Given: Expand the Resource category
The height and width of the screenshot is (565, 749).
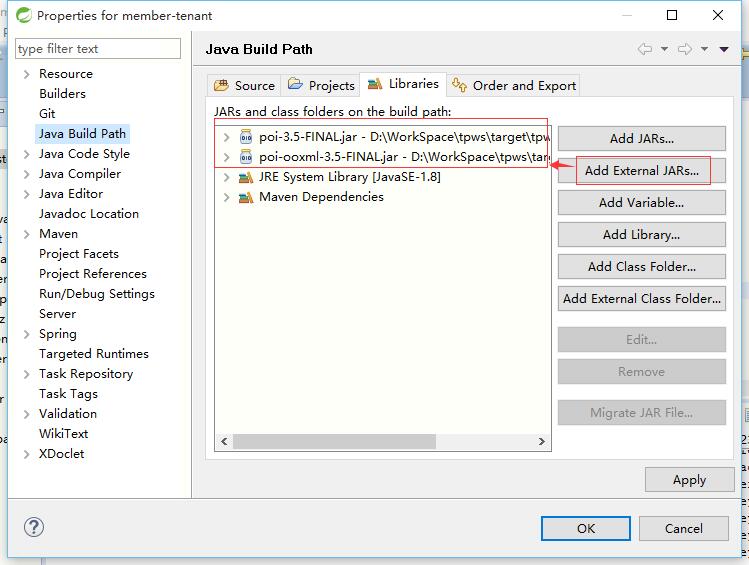Looking at the screenshot, I should pos(27,74).
